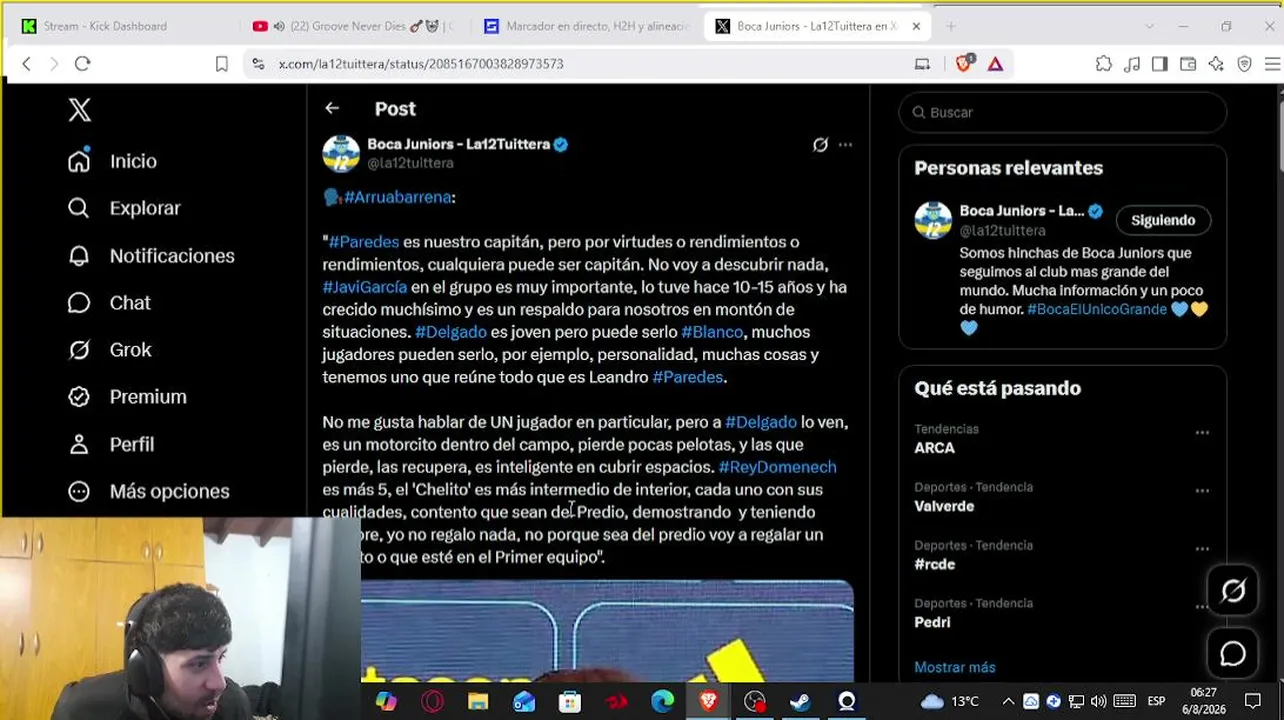Open the extensions puzzle icon

[1104, 63]
